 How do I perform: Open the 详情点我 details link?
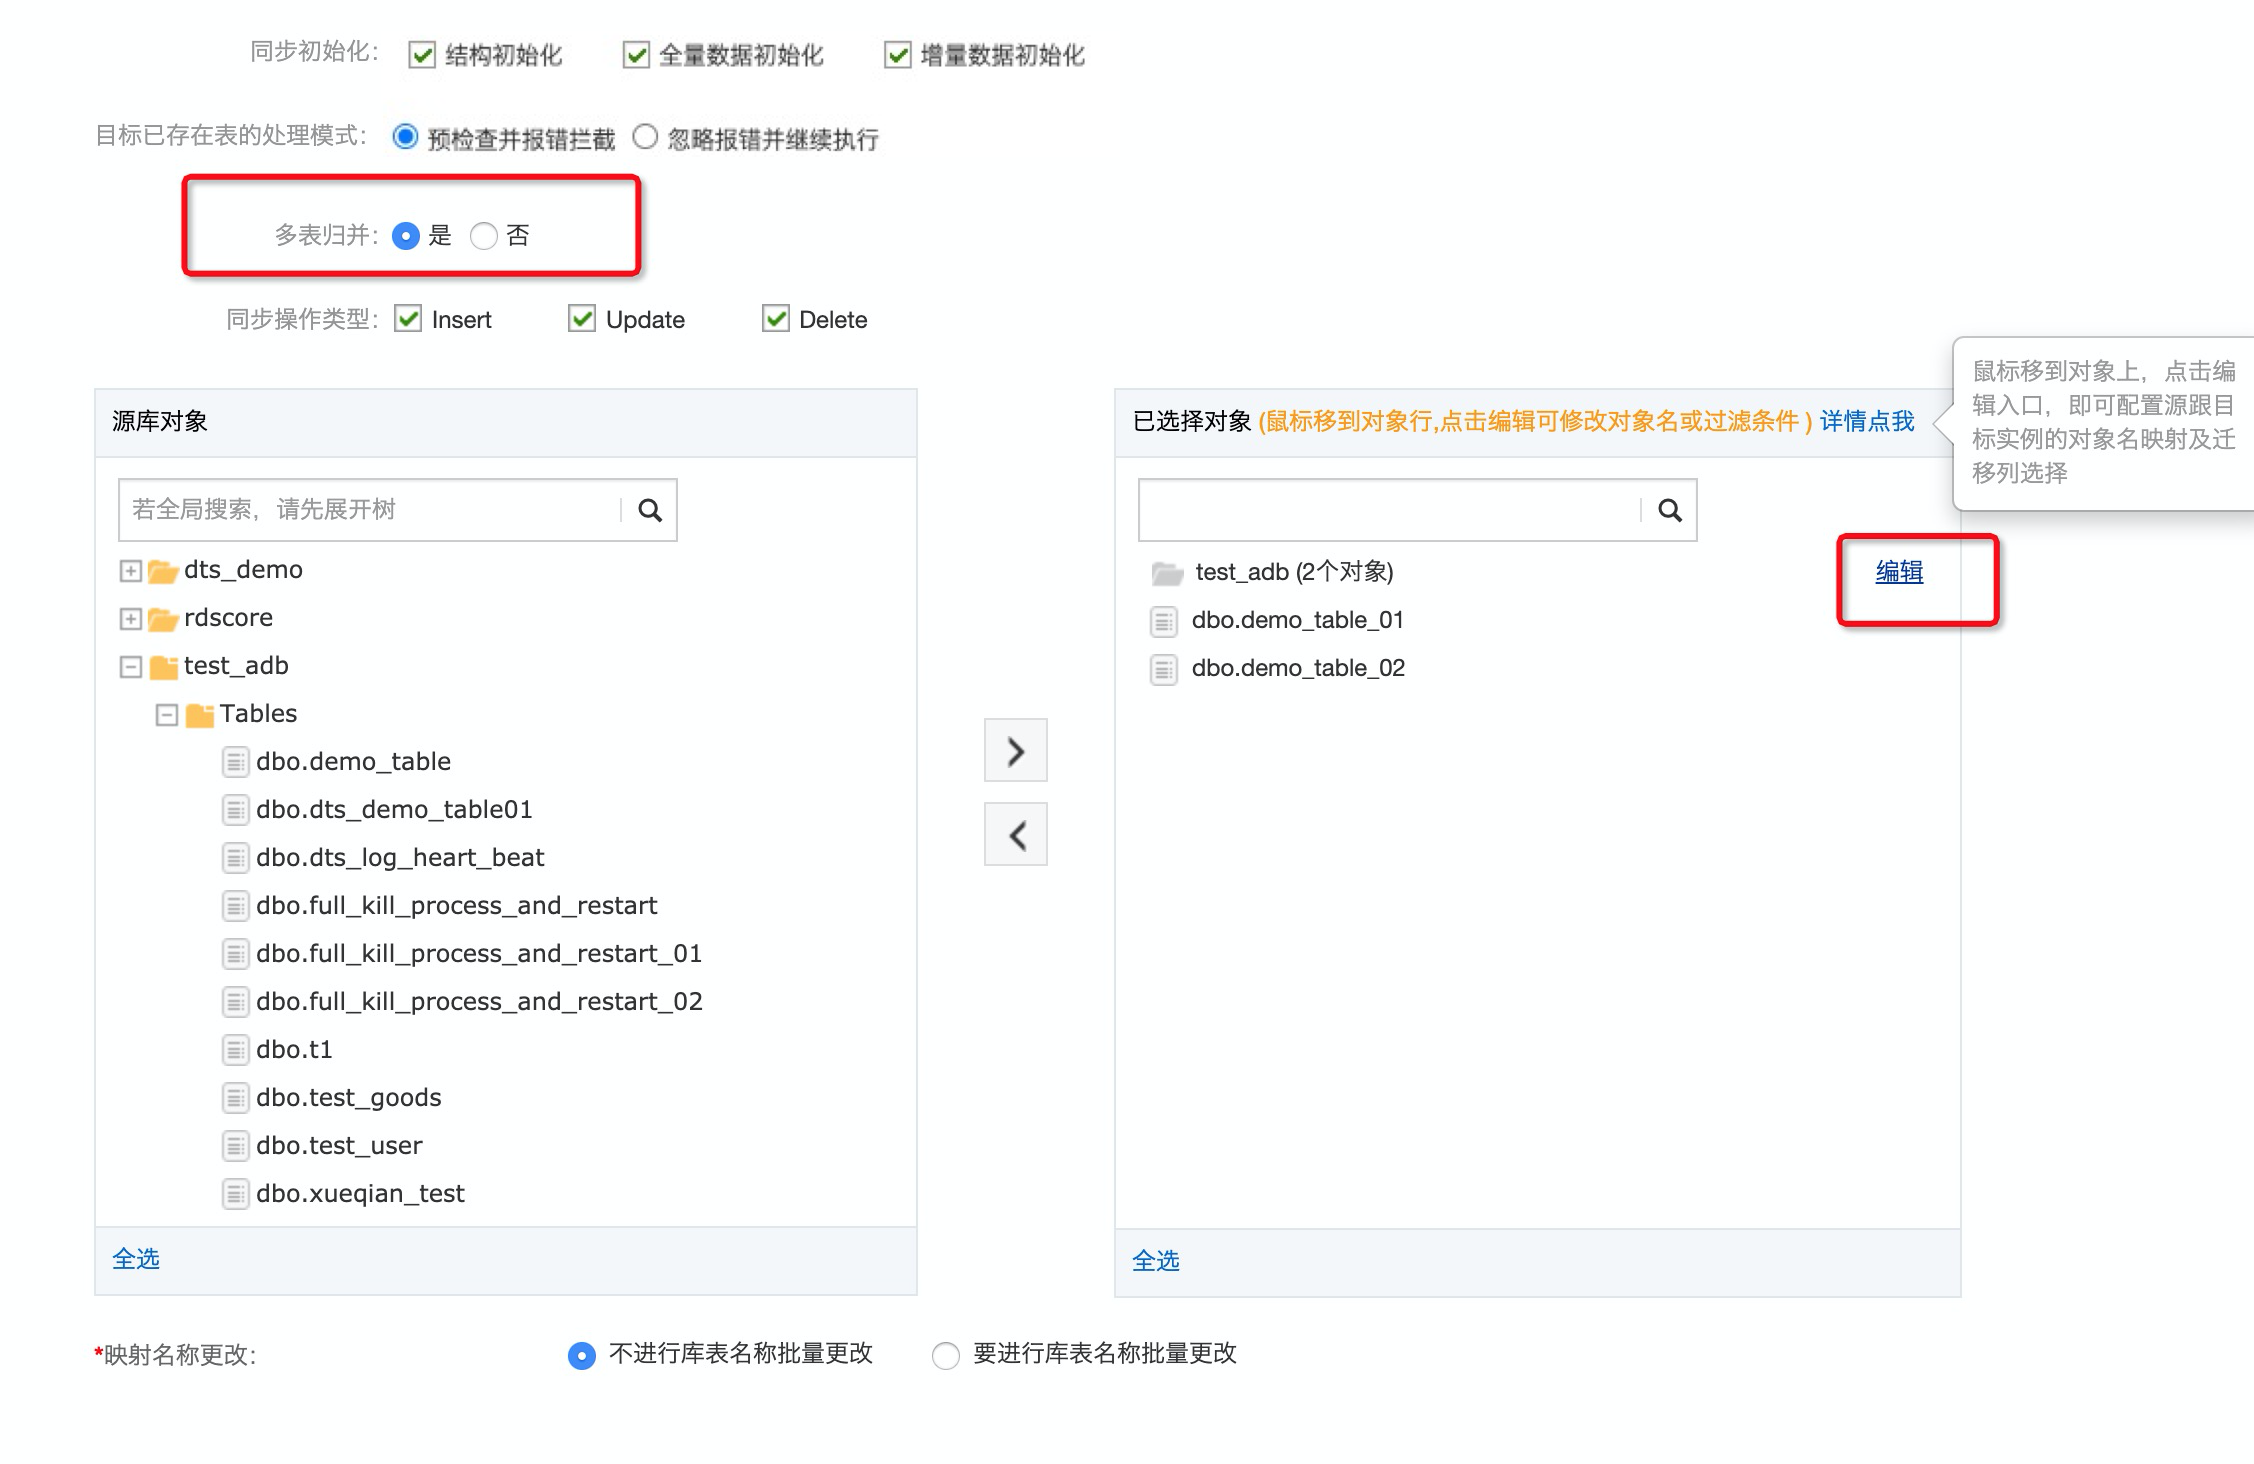coord(1866,421)
